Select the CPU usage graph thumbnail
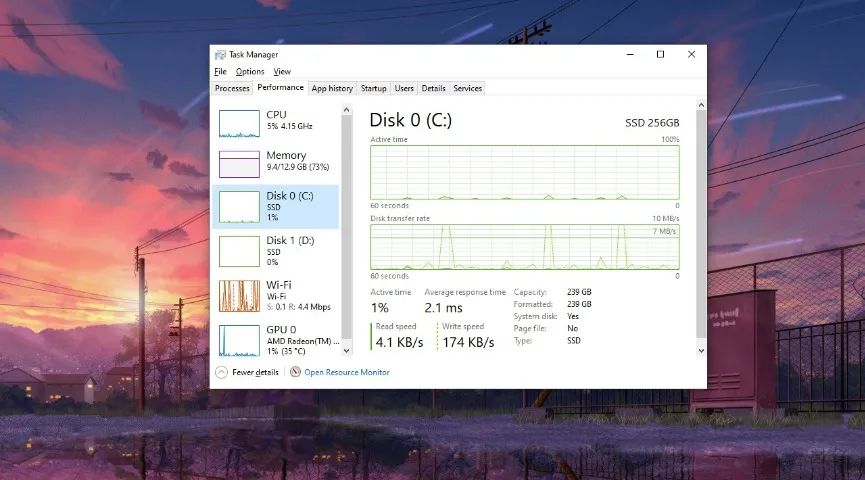This screenshot has height=480, width=865. point(239,123)
